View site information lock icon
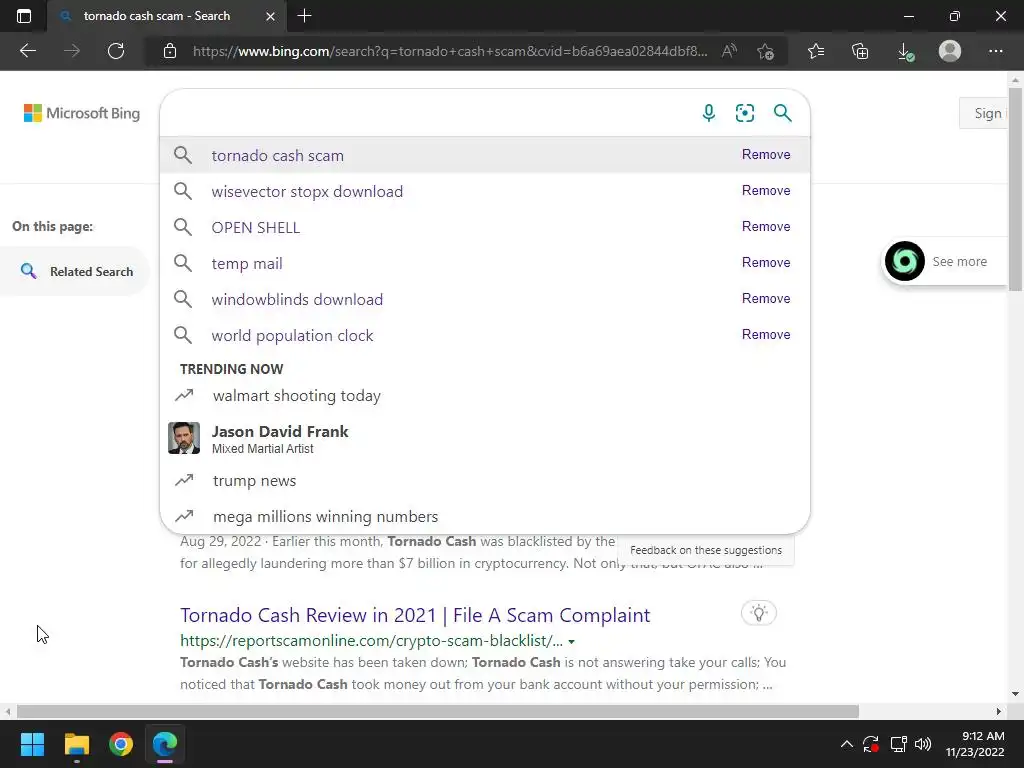1024x768 pixels. click(170, 51)
